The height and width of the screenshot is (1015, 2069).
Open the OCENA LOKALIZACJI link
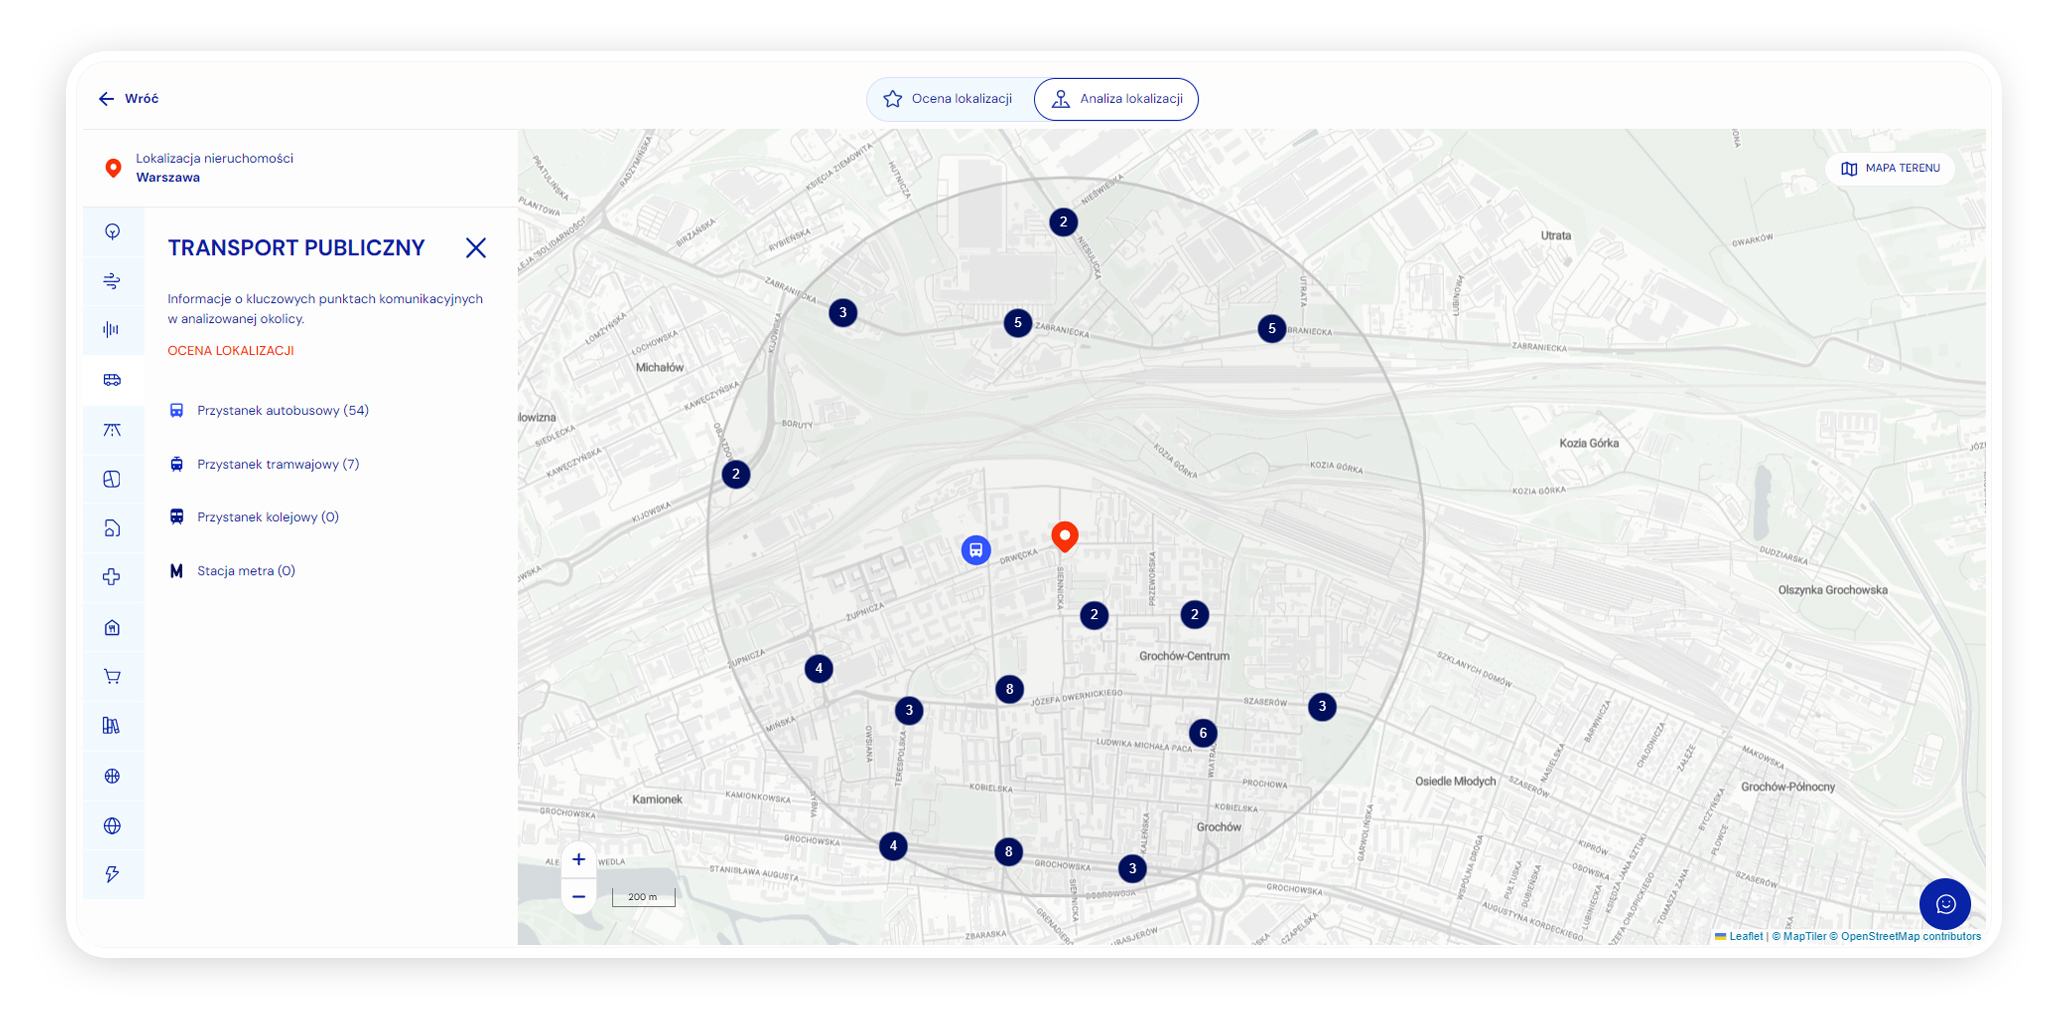230,351
